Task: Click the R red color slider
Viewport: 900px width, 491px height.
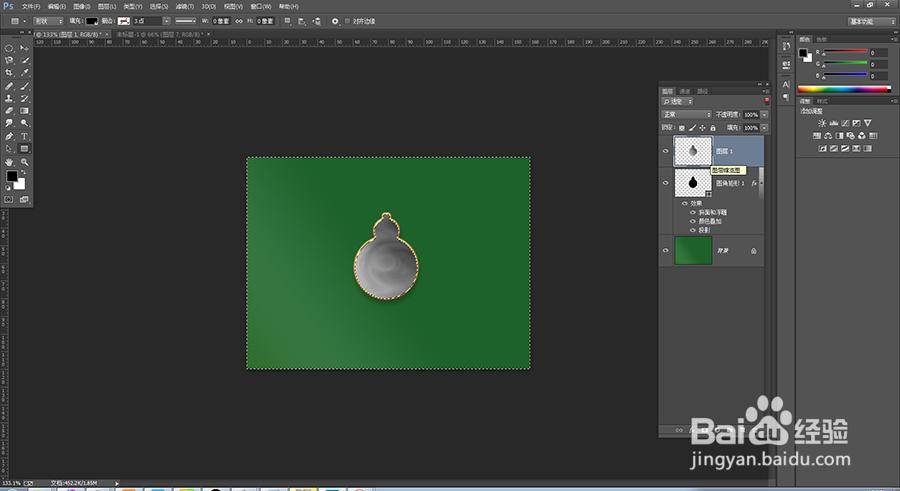Action: click(x=845, y=52)
